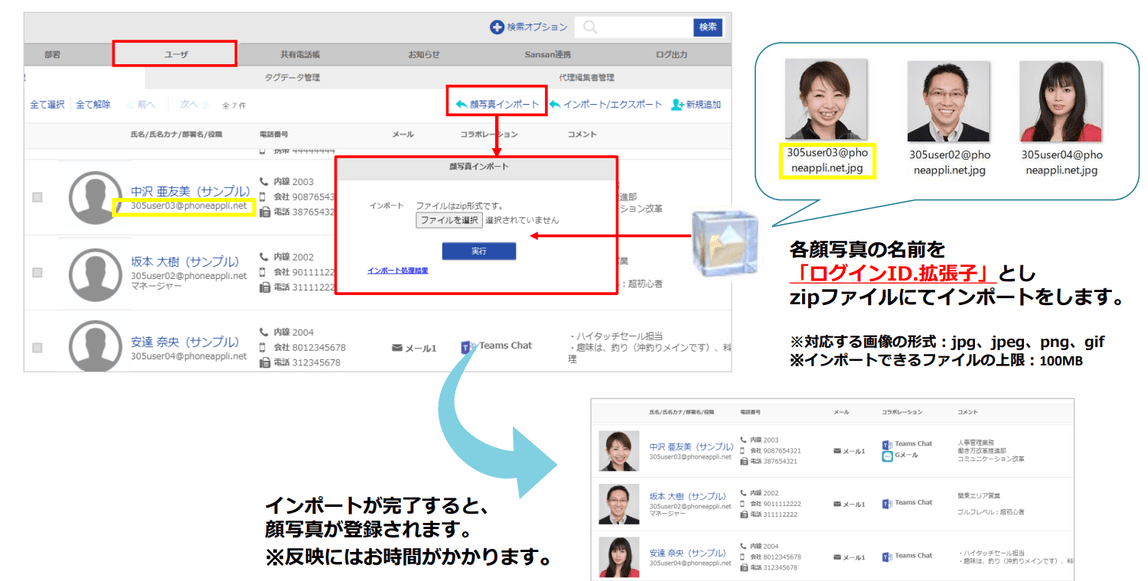1148x581 pixels.
Task: Open the ユーザ tab
Action: (x=175, y=54)
